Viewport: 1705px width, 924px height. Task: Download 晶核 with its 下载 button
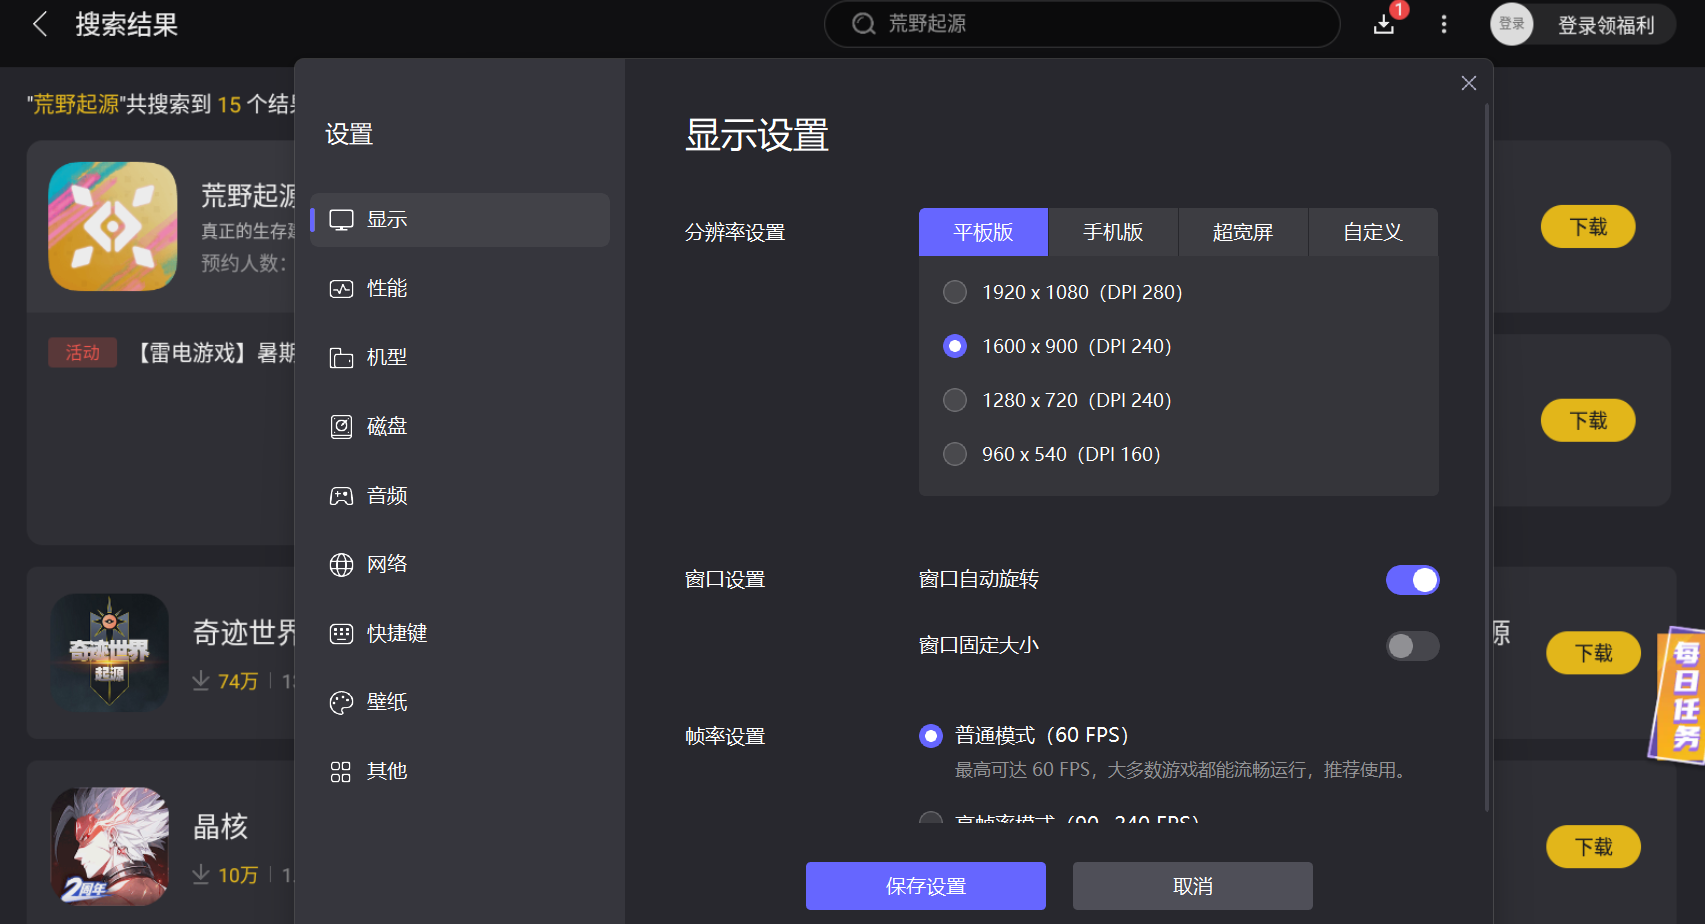click(x=1593, y=847)
